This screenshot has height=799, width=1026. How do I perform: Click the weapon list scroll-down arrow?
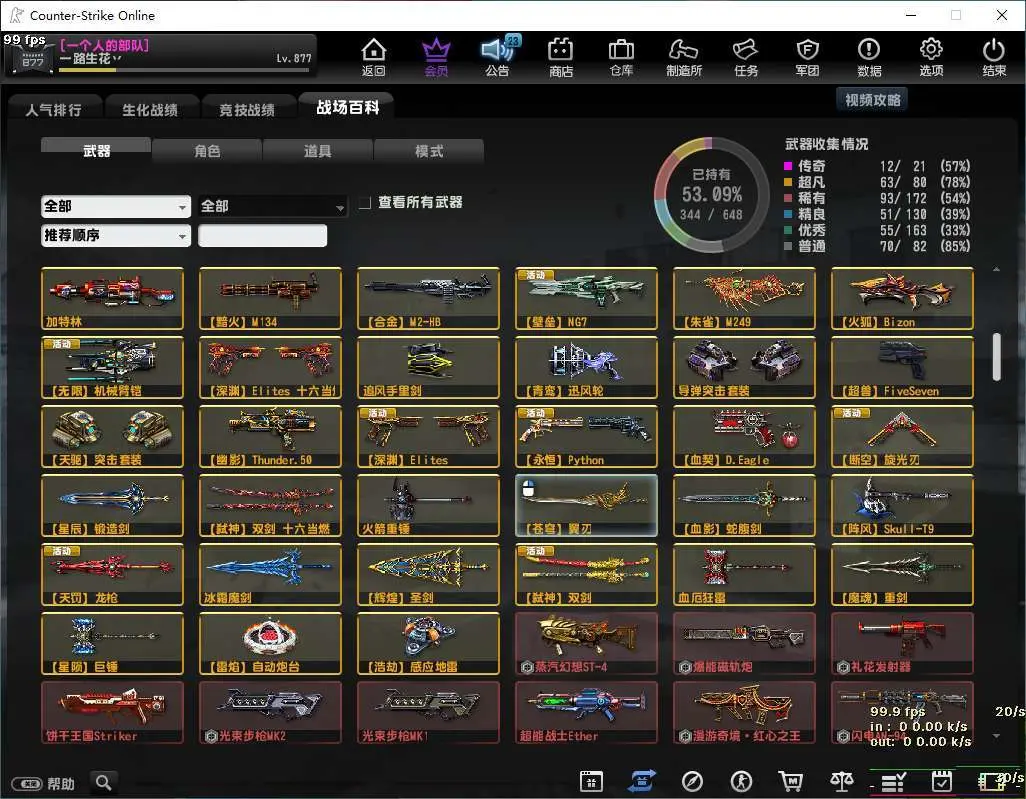coord(996,736)
